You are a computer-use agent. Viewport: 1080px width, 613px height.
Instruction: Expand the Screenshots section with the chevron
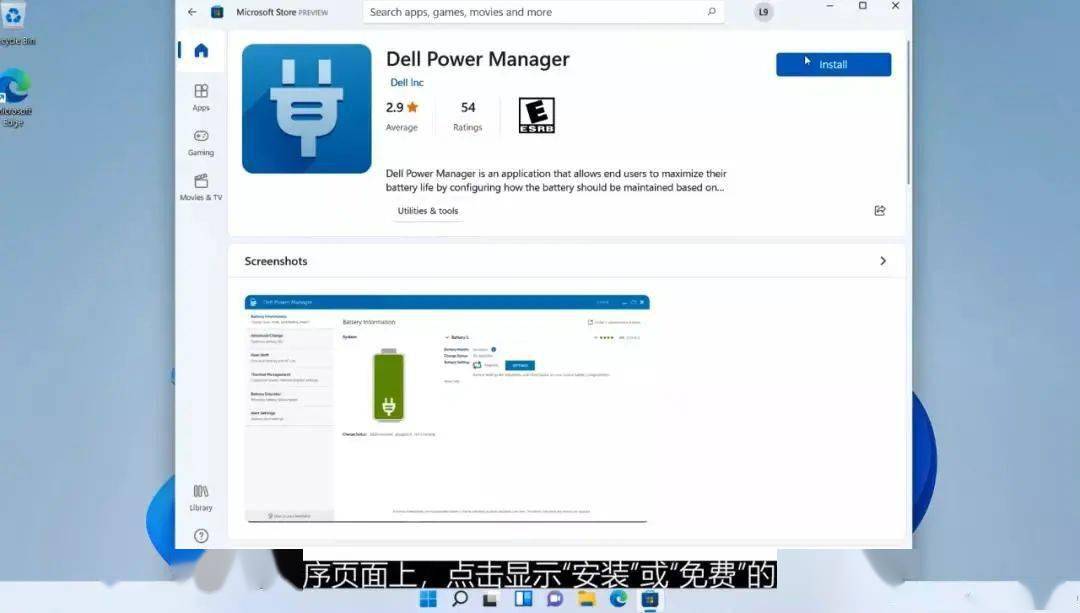tap(883, 261)
